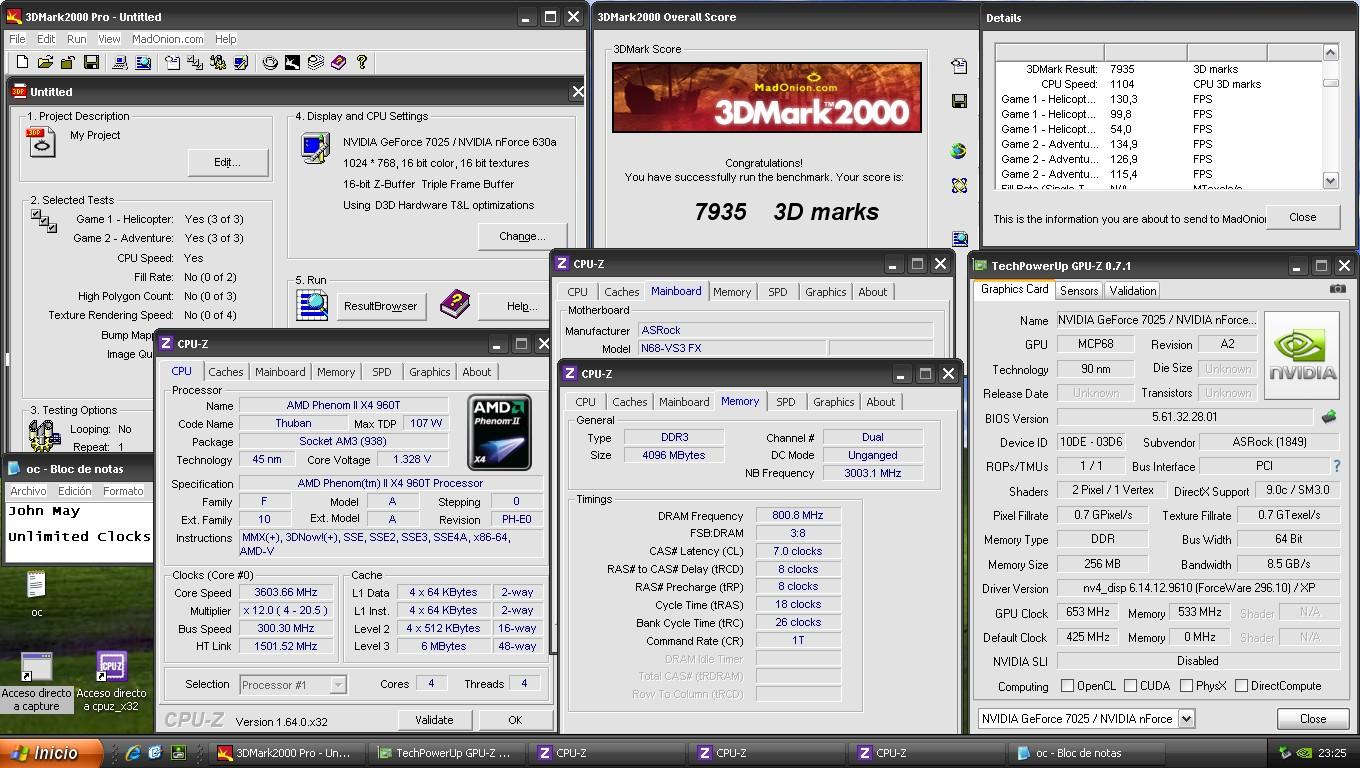The width and height of the screenshot is (1360, 768).
Task: Click the NVIDIA tray icon in system tray
Action: (x=1304, y=753)
